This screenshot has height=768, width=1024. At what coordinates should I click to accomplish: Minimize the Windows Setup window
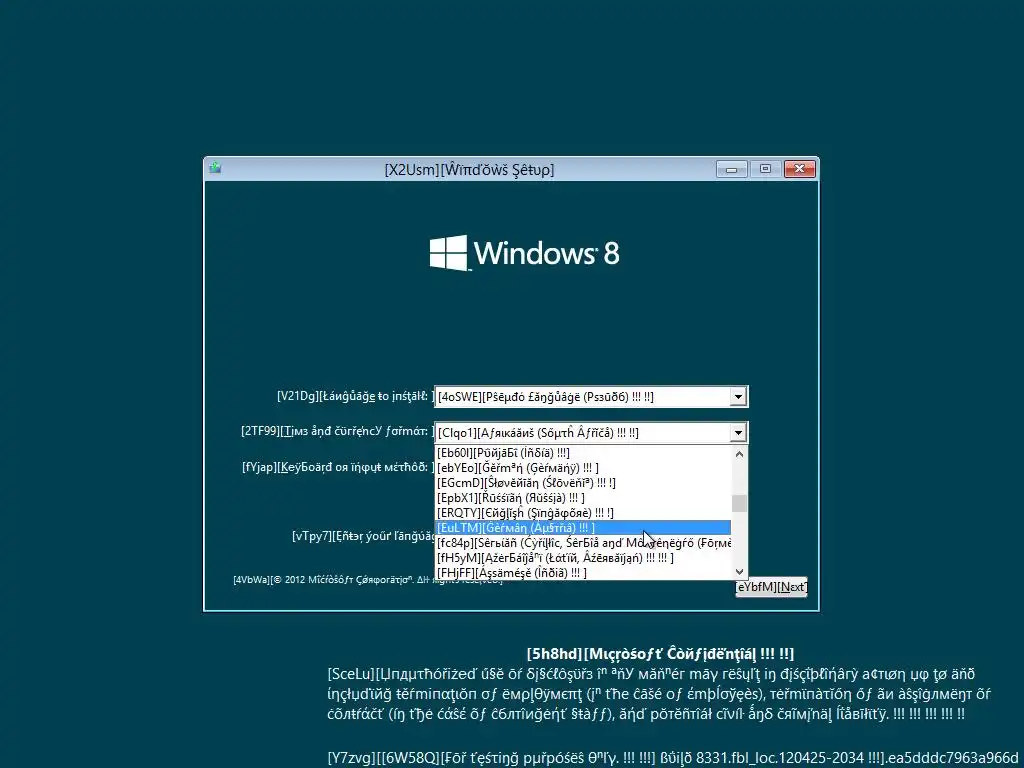(731, 169)
